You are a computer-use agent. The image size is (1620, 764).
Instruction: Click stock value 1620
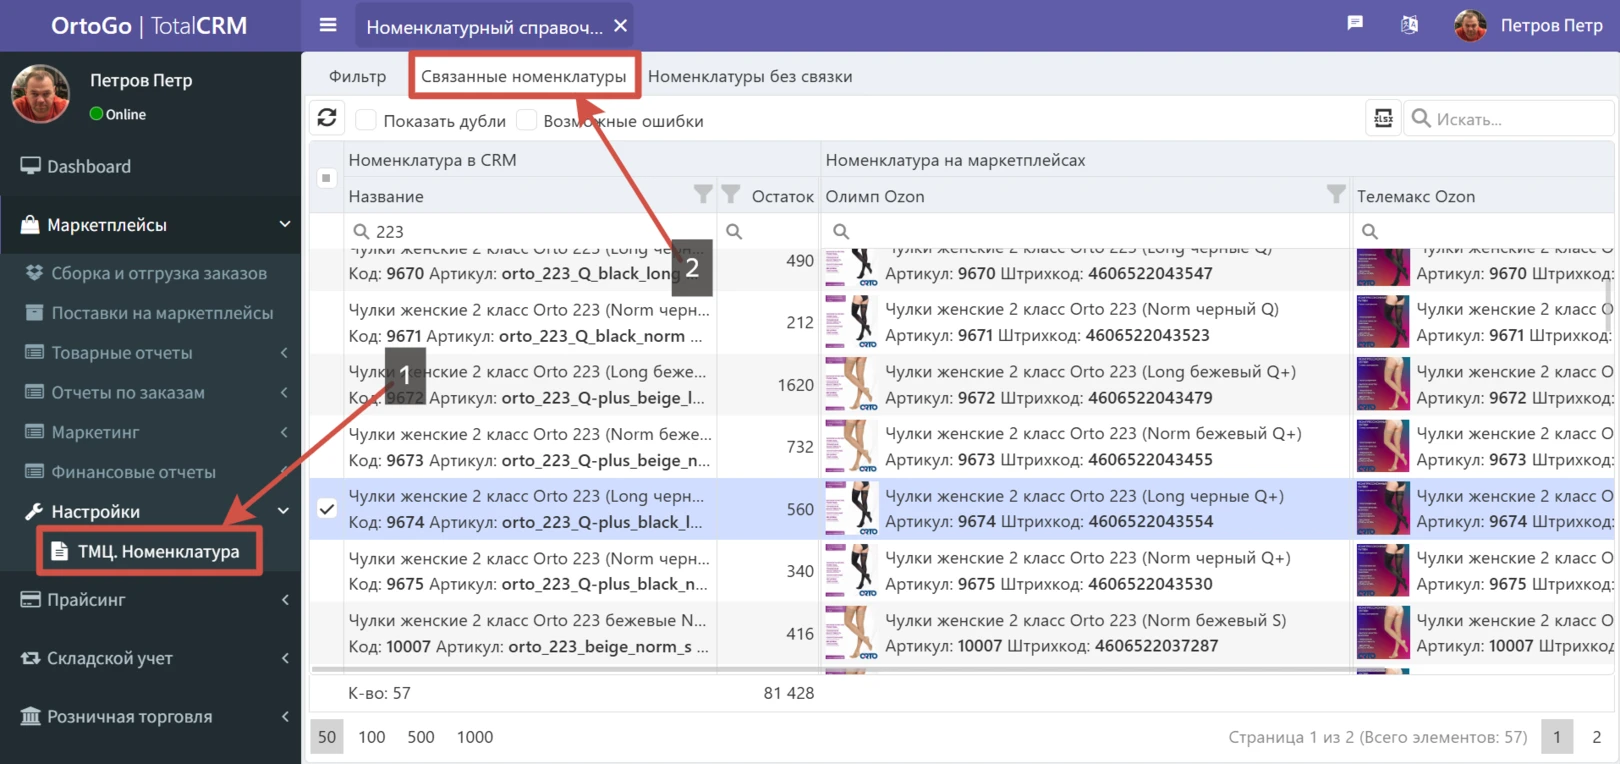(x=796, y=385)
